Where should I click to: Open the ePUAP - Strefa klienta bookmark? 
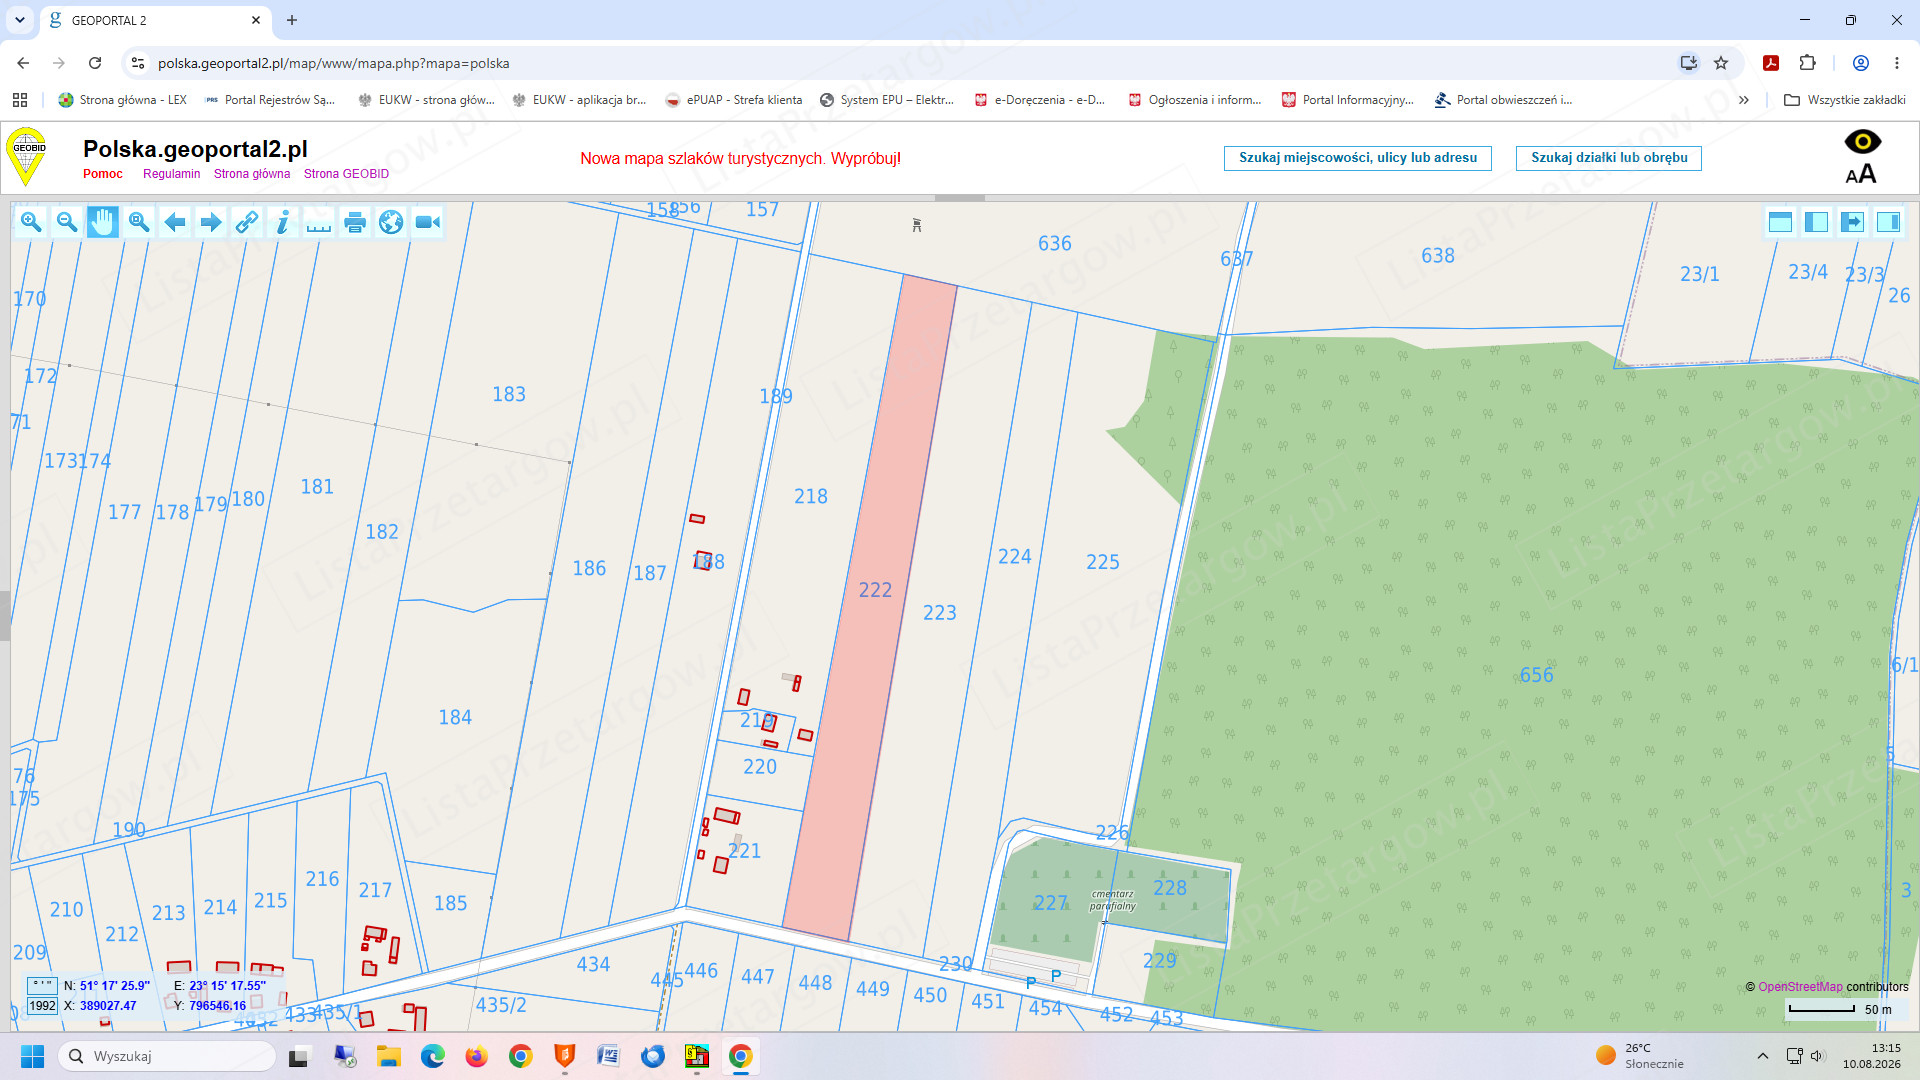[734, 100]
